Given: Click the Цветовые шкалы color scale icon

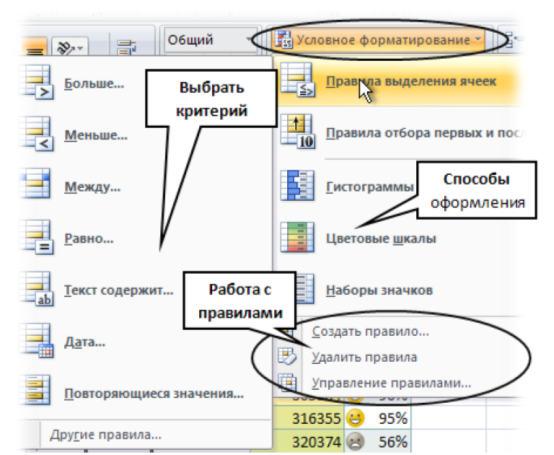Looking at the screenshot, I should coord(297,237).
